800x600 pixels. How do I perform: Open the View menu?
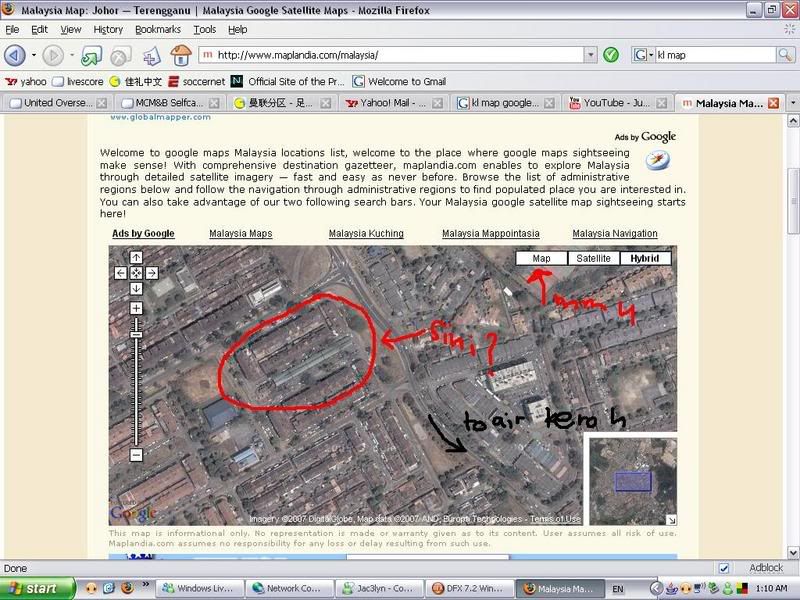point(70,30)
